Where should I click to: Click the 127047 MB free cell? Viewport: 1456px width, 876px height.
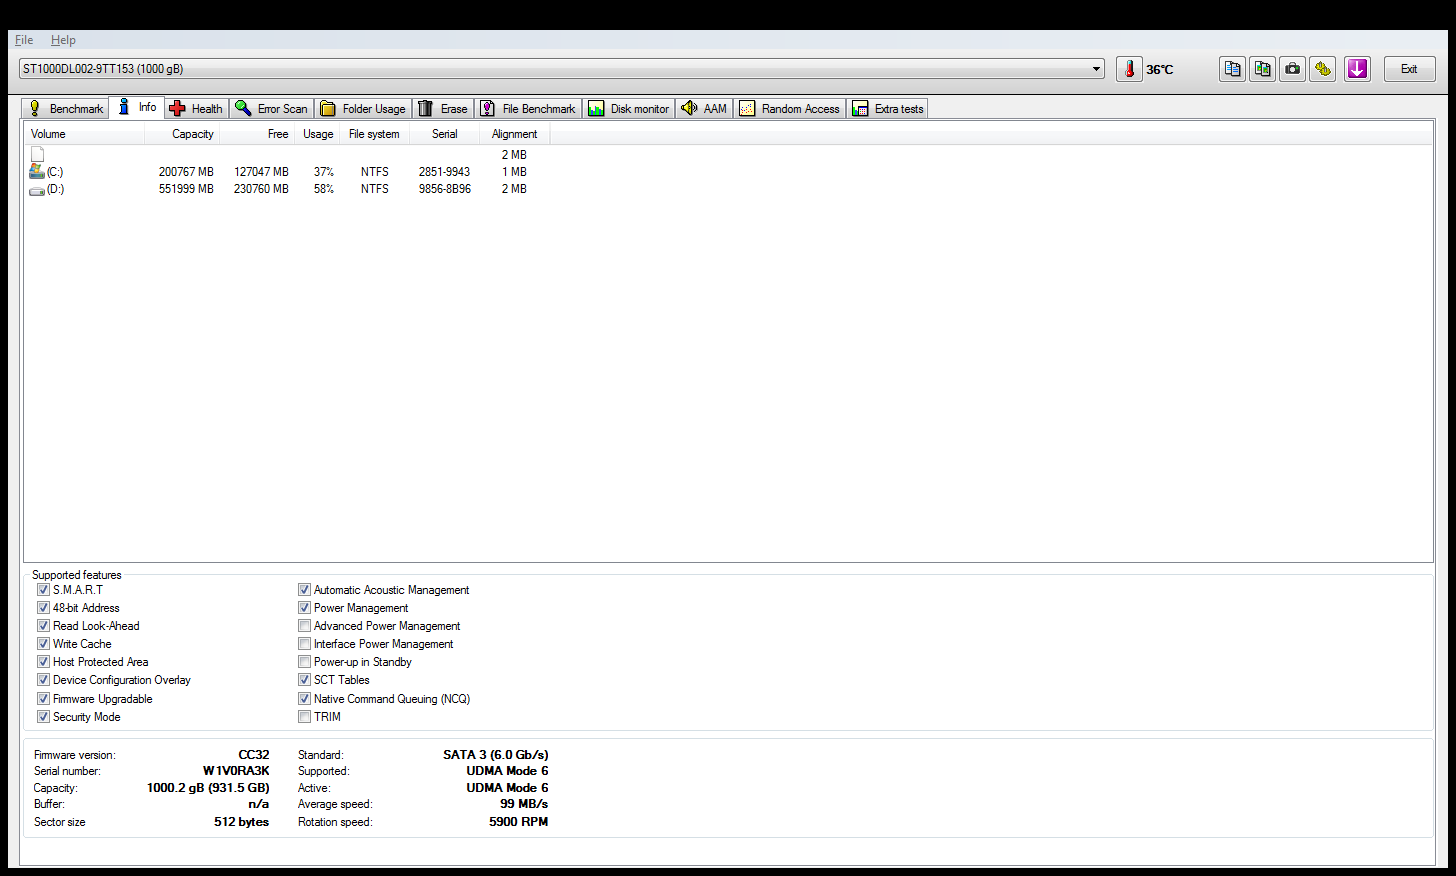click(261, 172)
